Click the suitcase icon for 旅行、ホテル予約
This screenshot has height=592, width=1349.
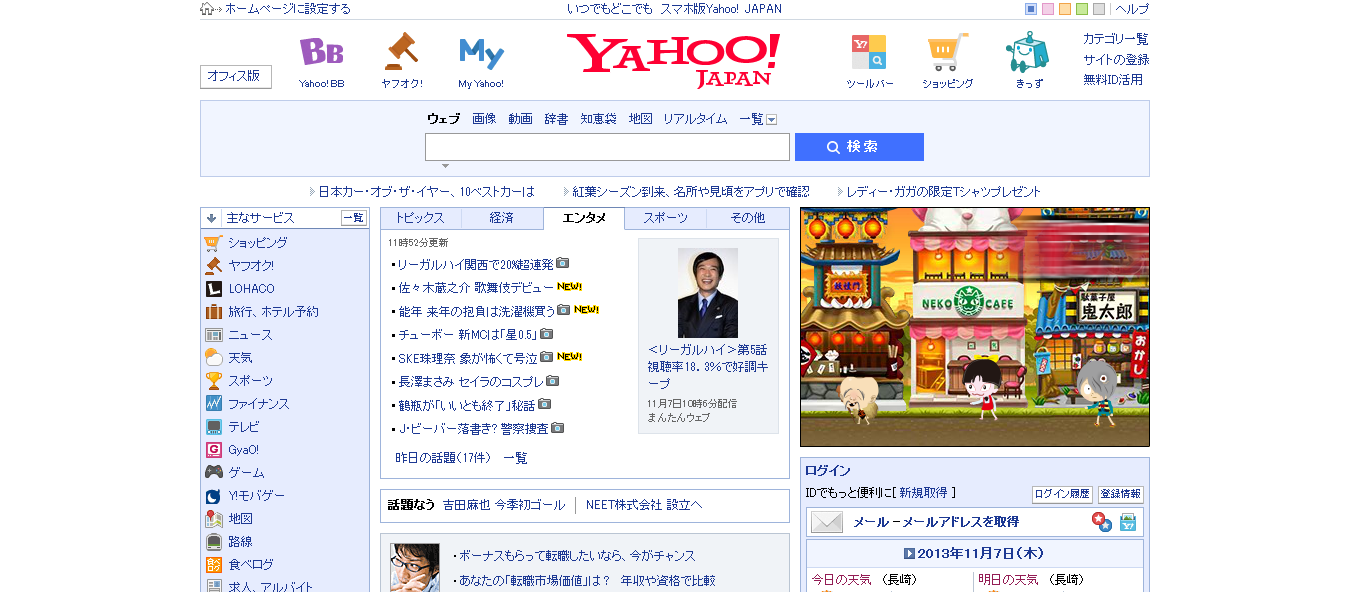click(x=213, y=311)
